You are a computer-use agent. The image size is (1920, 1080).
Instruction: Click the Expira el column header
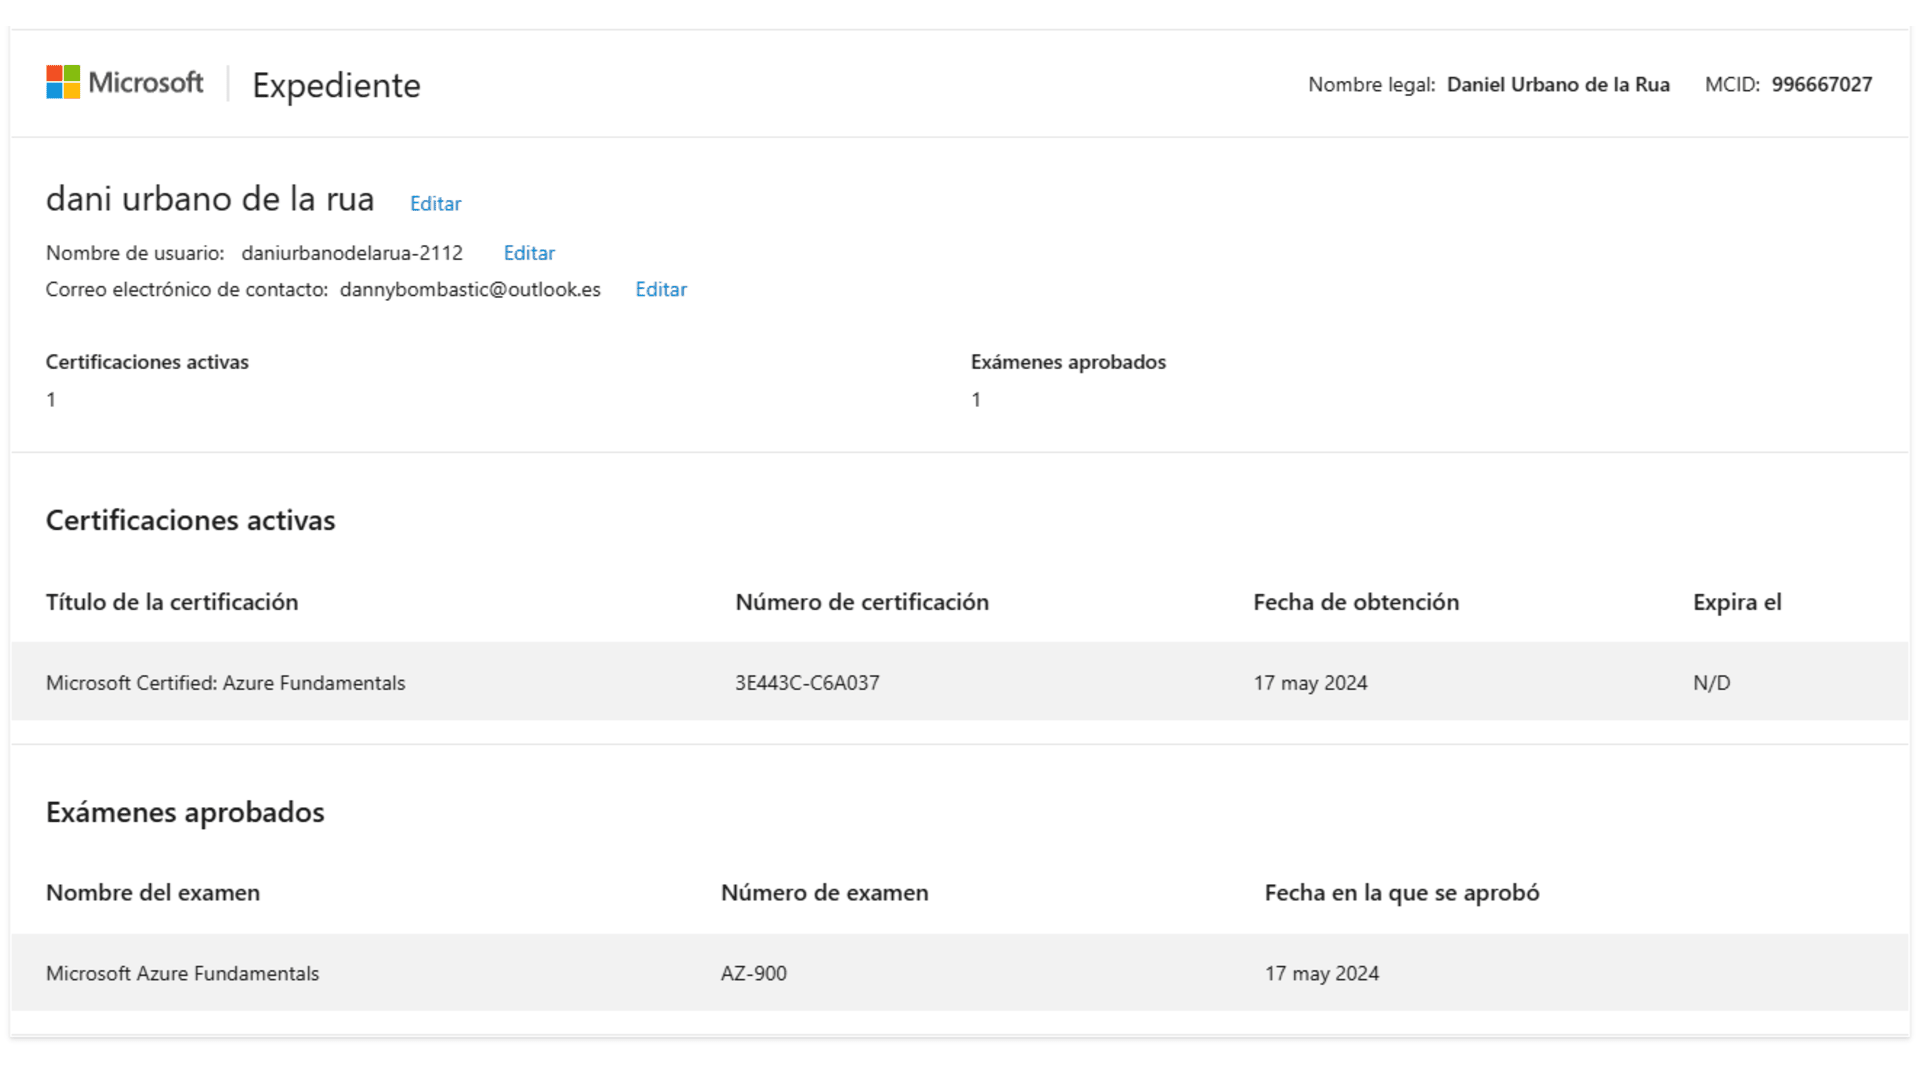pos(1737,602)
